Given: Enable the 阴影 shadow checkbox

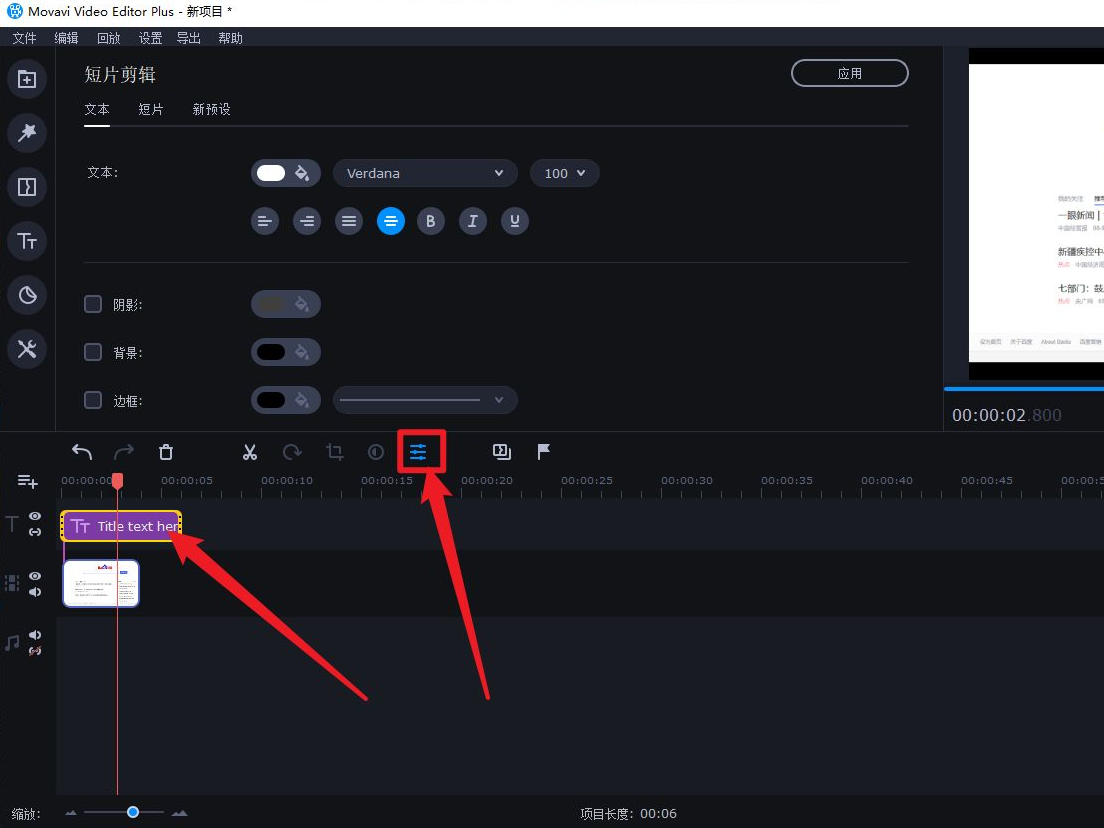Looking at the screenshot, I should 93,304.
